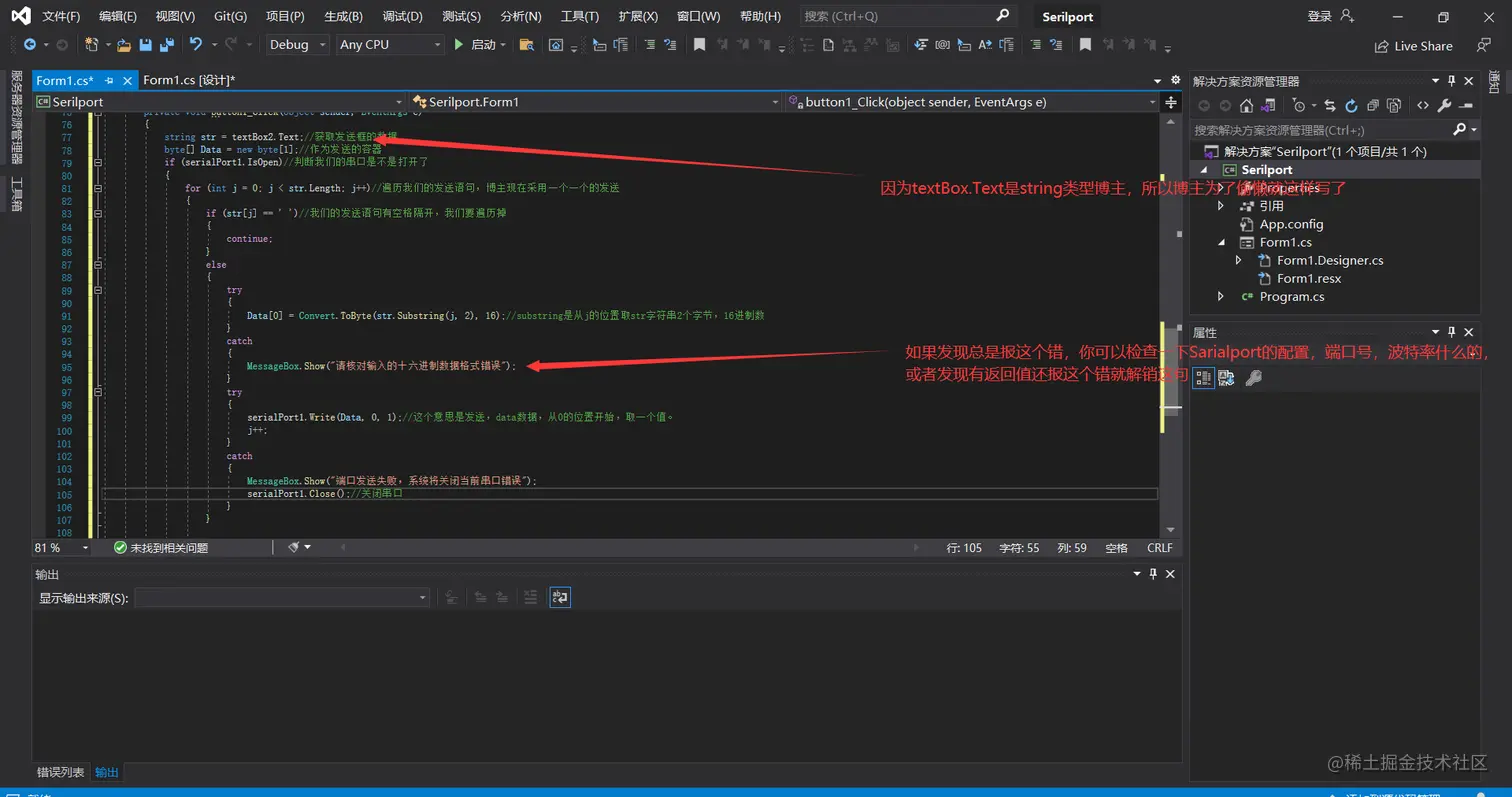Click the show all files icon
The width and height of the screenshot is (1512, 797).
[x=1395, y=105]
